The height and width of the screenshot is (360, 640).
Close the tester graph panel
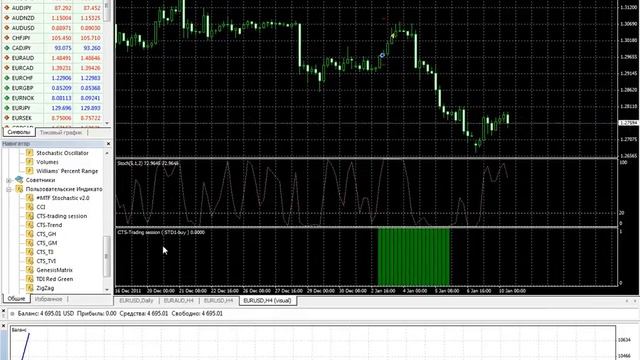click(3, 326)
